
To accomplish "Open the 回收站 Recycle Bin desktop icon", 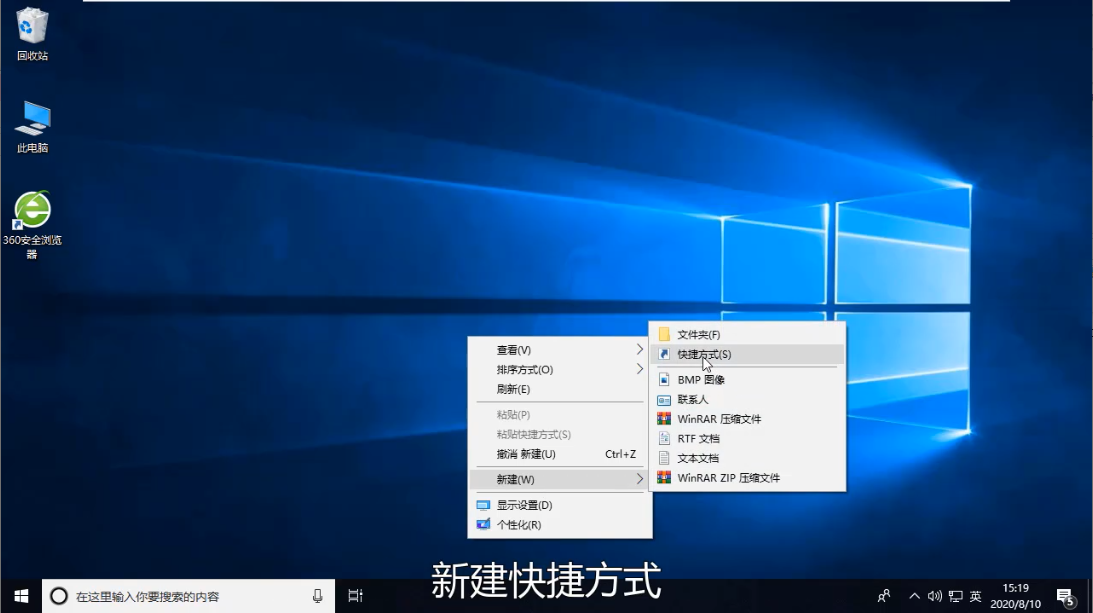I will coord(32,34).
